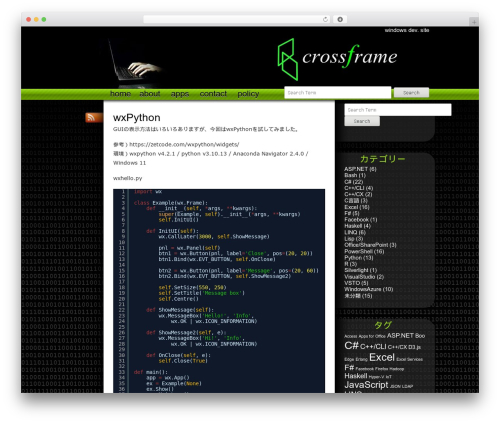500x423 pixels.
Task: Open the policy menu item
Action: pos(248,94)
